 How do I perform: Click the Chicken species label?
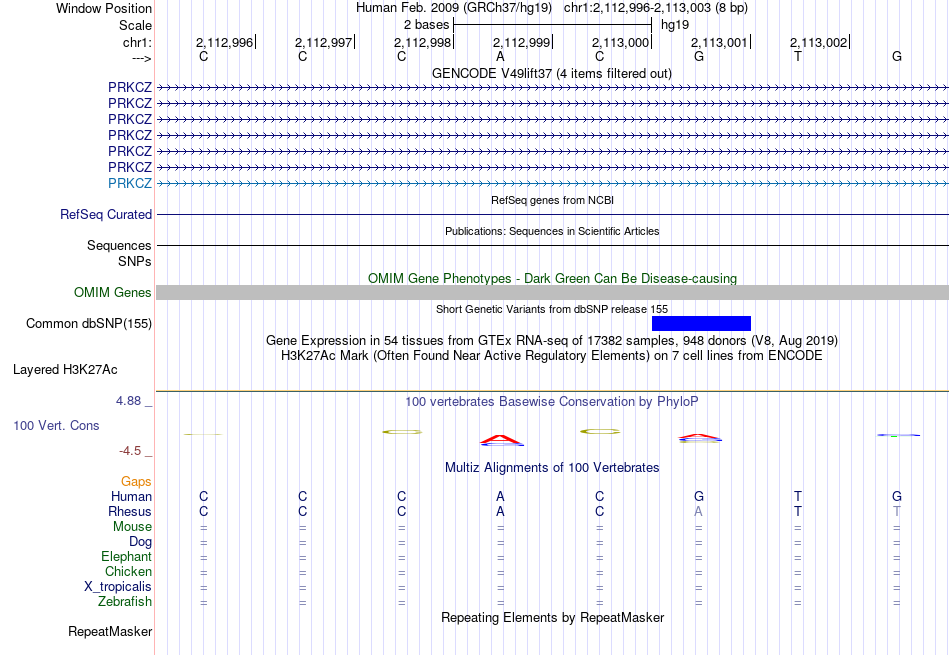tap(128, 571)
